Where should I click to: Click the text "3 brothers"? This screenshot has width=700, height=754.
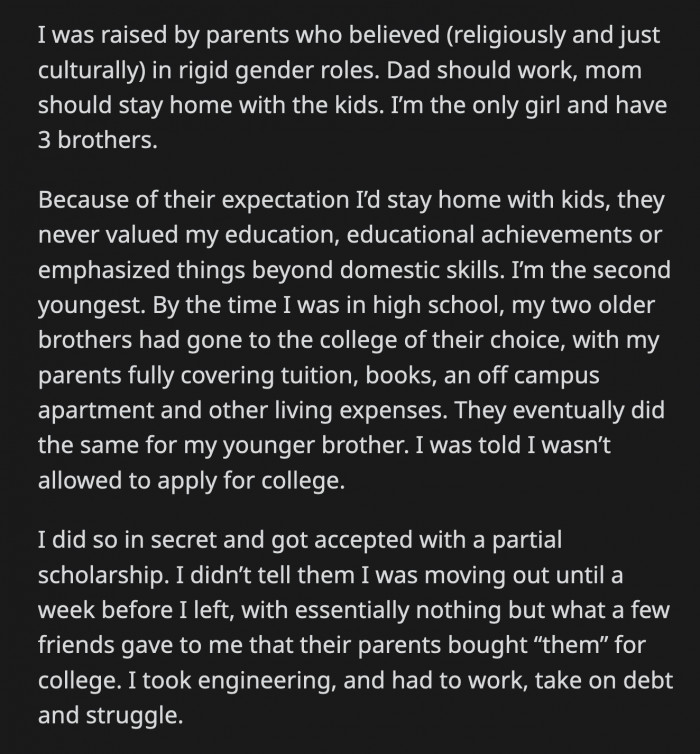coord(96,140)
